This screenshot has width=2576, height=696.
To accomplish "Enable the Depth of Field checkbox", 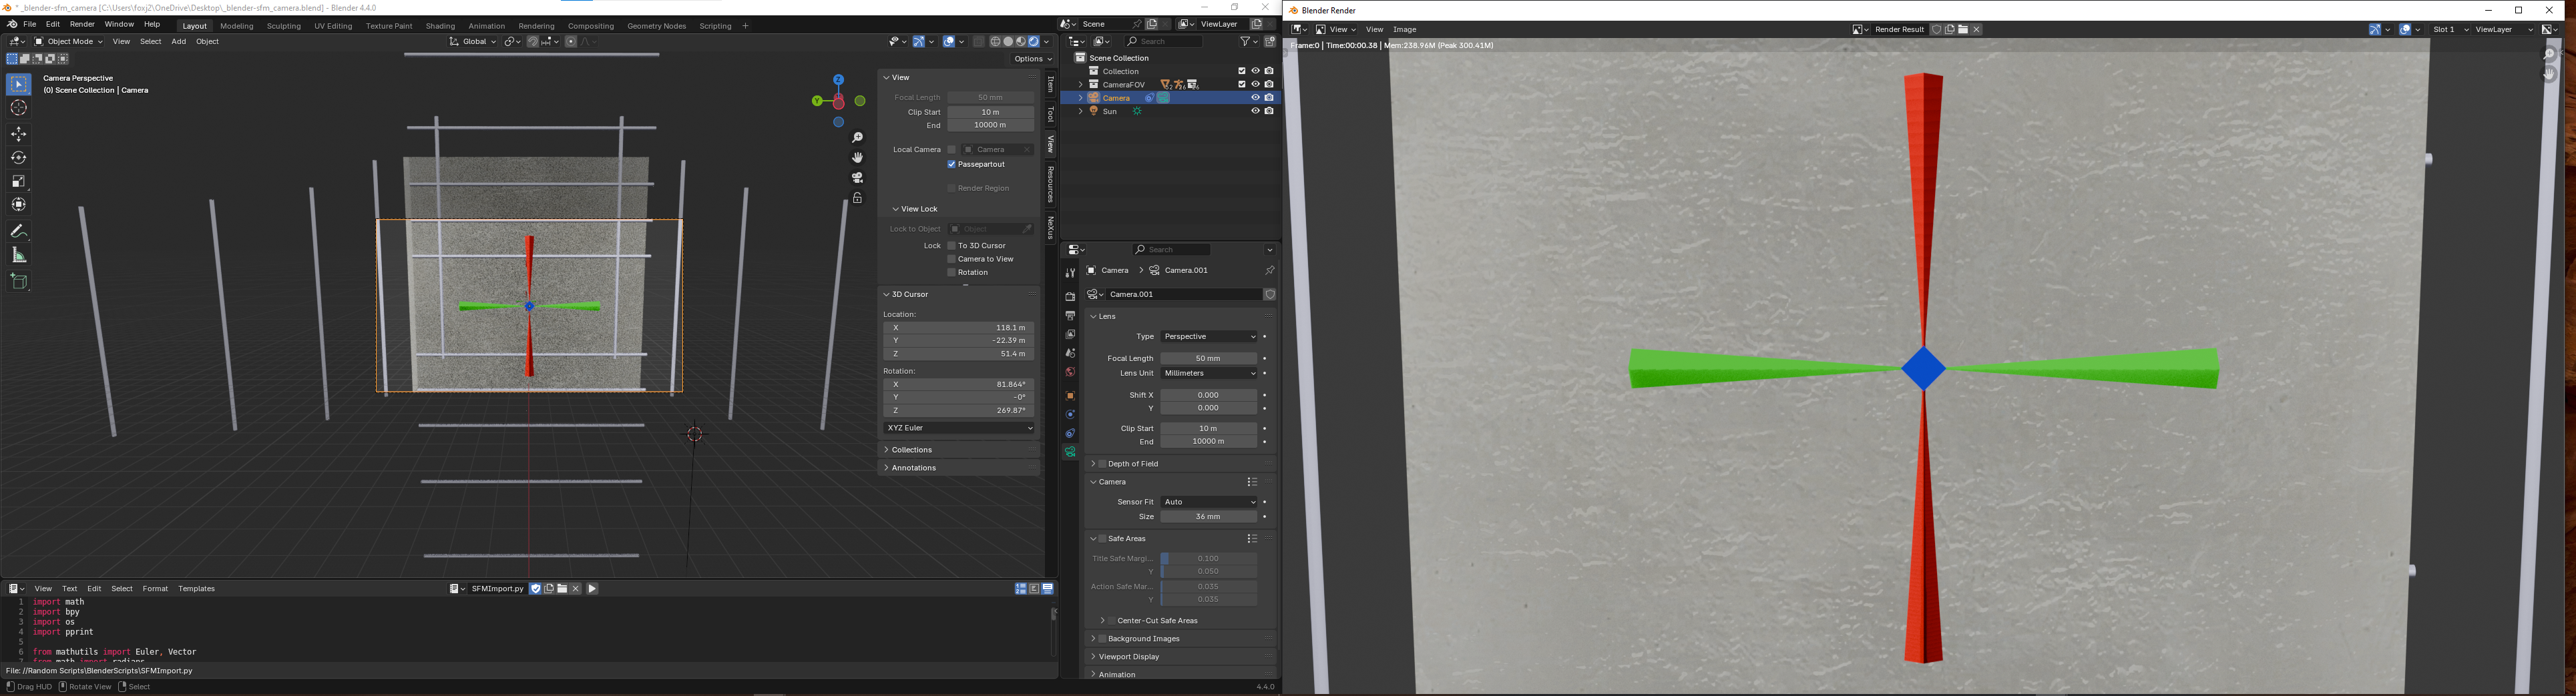I will 1102,464.
